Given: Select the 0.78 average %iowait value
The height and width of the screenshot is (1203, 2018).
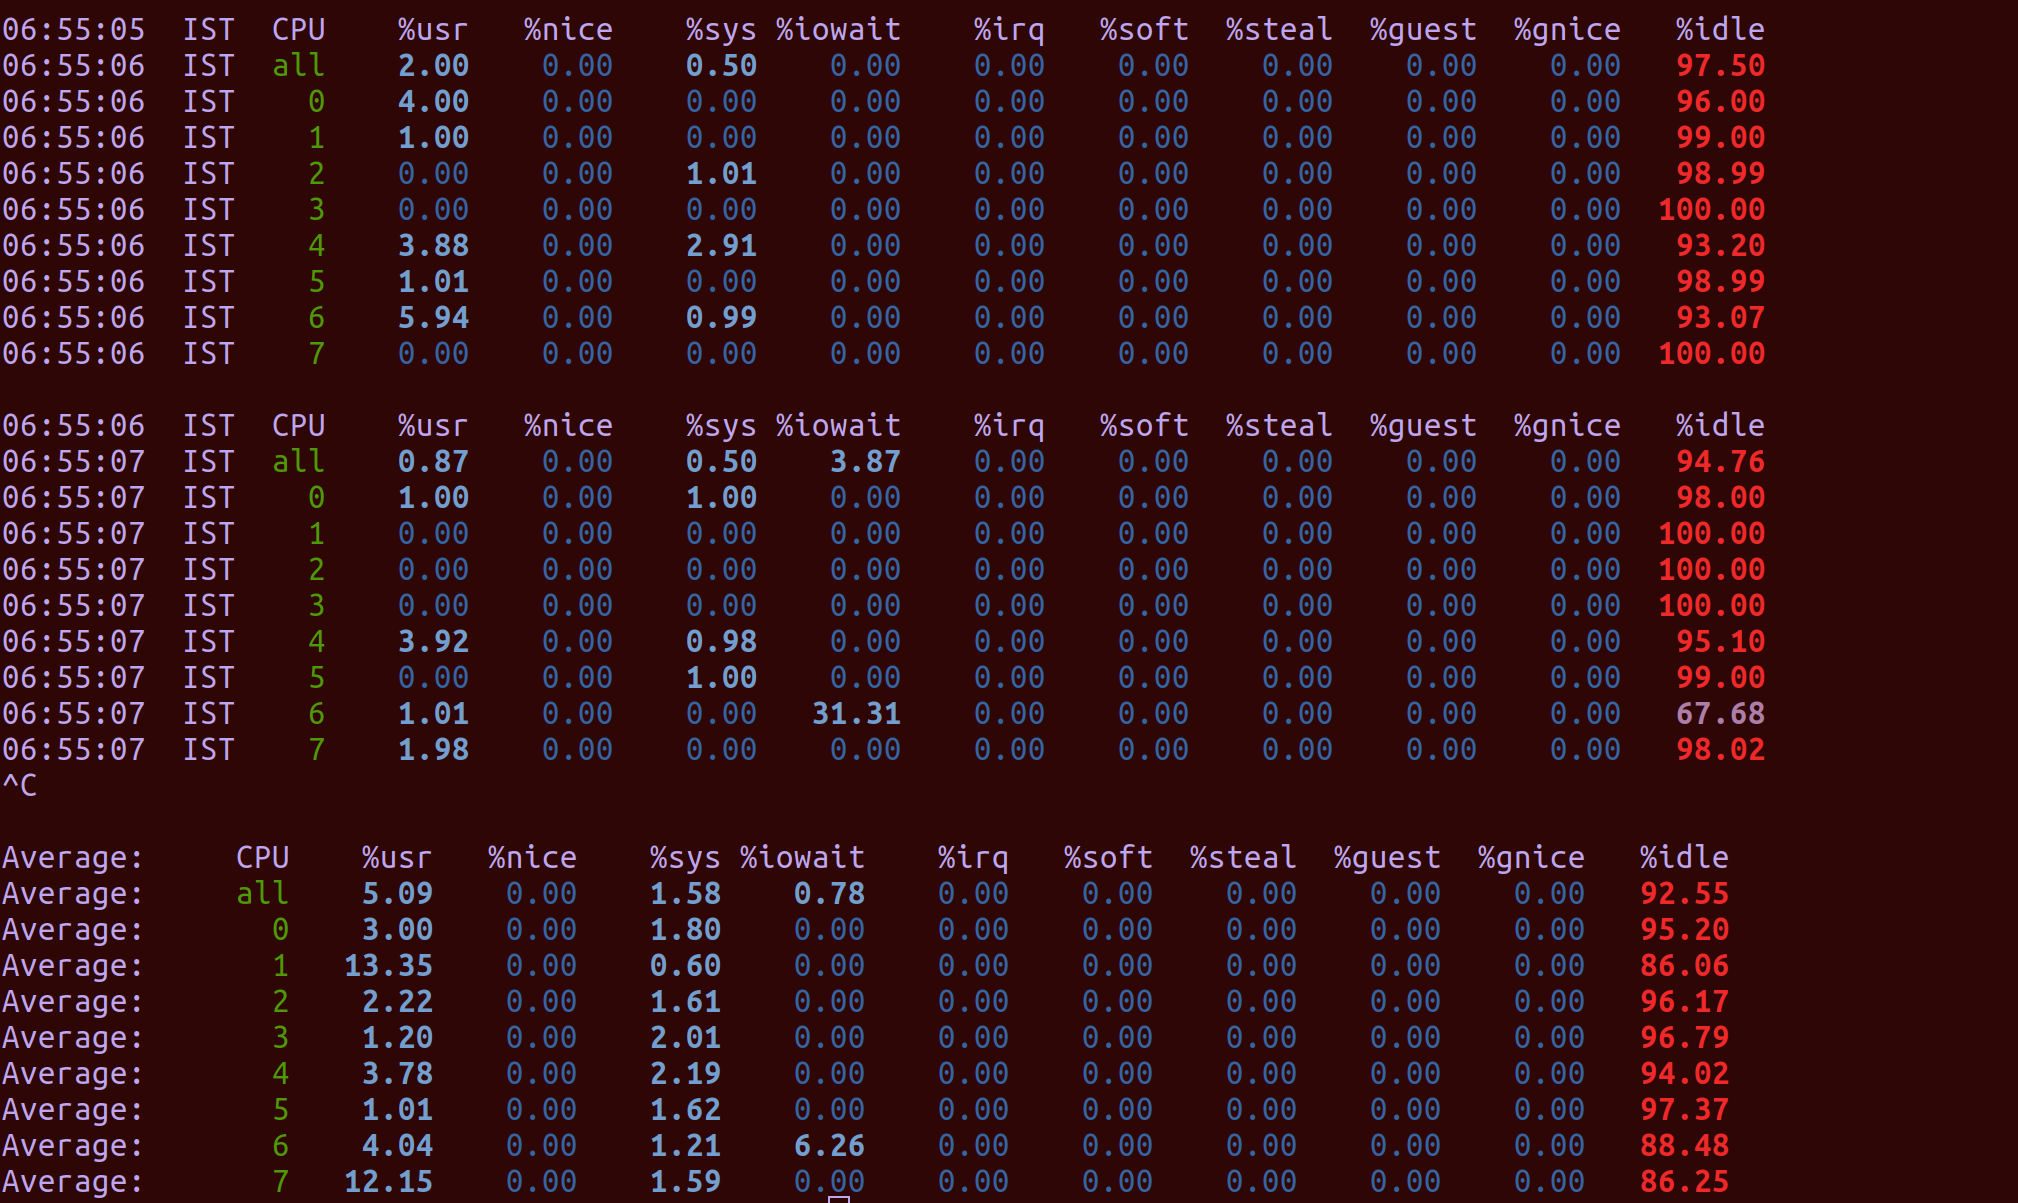Looking at the screenshot, I should [x=829, y=894].
